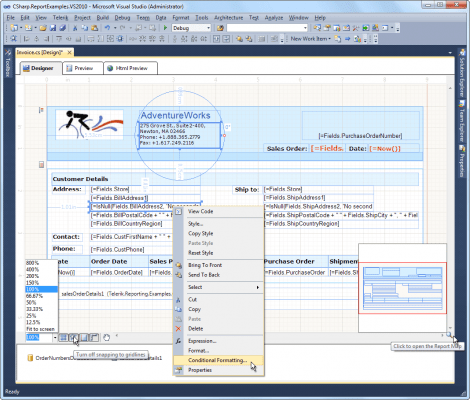Turn off snapping to gridlines

click(x=74, y=337)
